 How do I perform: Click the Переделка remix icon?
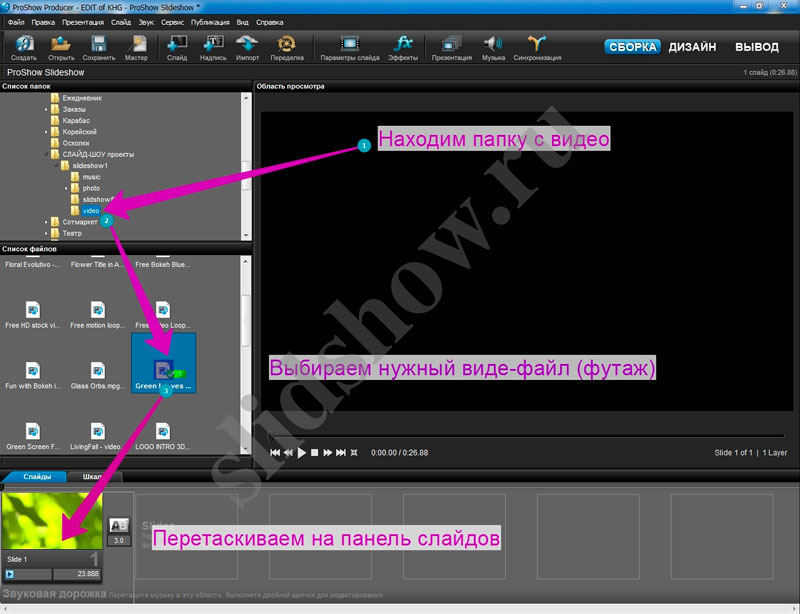287,47
